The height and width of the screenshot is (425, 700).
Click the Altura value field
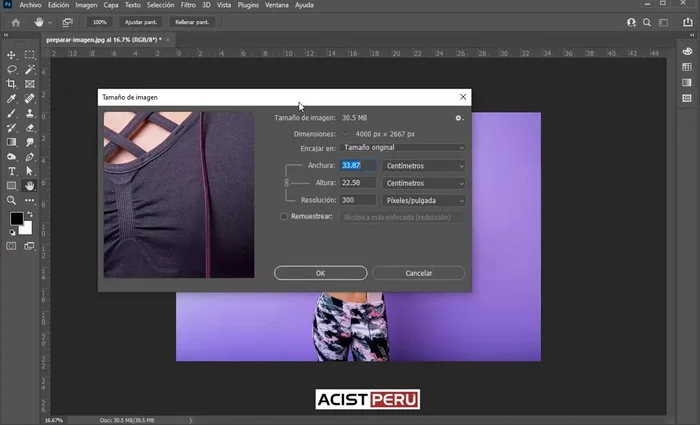click(x=358, y=183)
